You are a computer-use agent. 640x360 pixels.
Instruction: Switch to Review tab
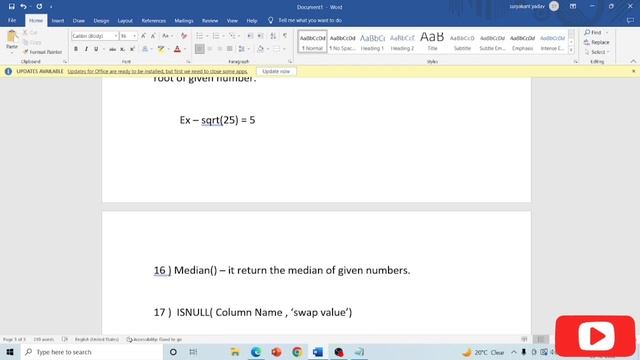click(210, 20)
